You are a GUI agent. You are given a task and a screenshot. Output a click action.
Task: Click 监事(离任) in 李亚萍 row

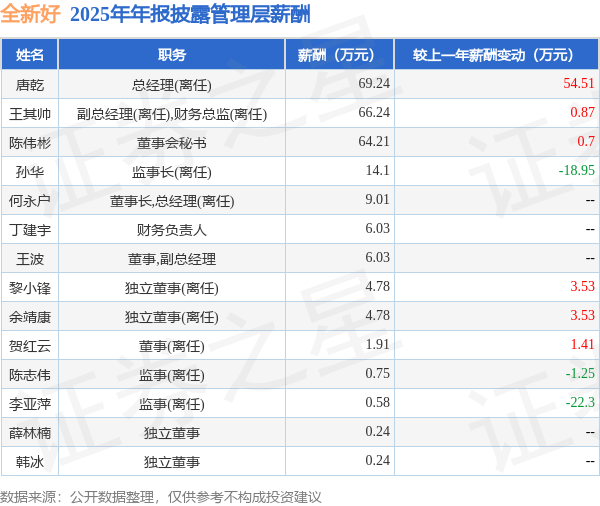click(172, 404)
